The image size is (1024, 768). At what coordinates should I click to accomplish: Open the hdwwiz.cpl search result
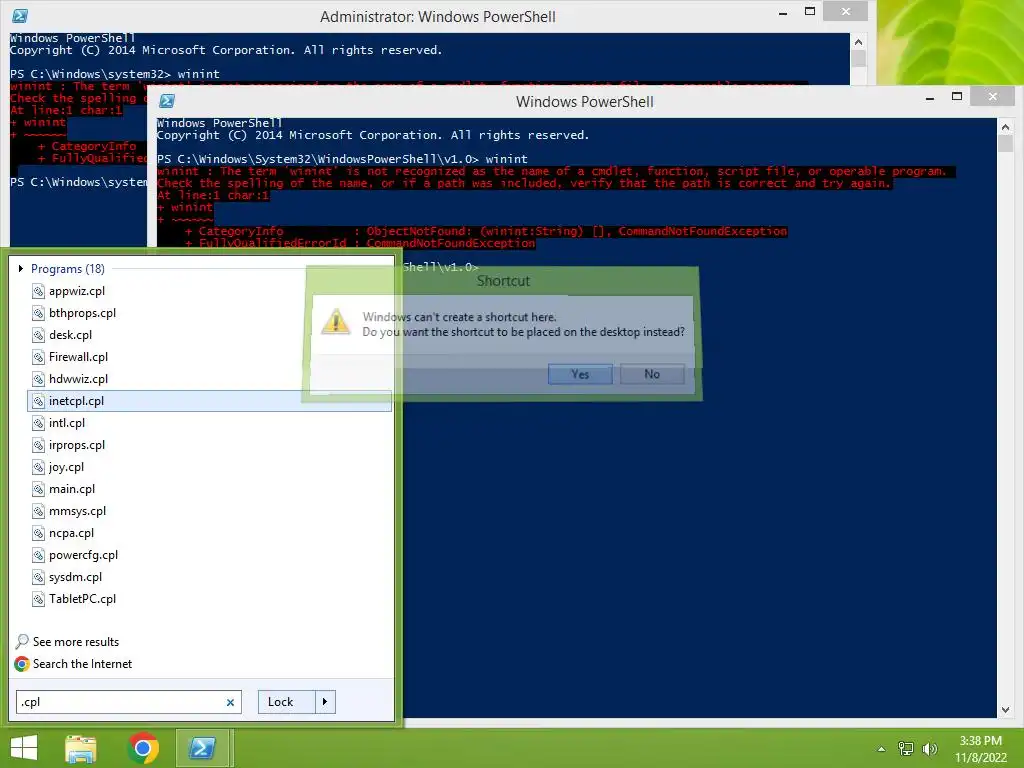[x=209, y=379]
